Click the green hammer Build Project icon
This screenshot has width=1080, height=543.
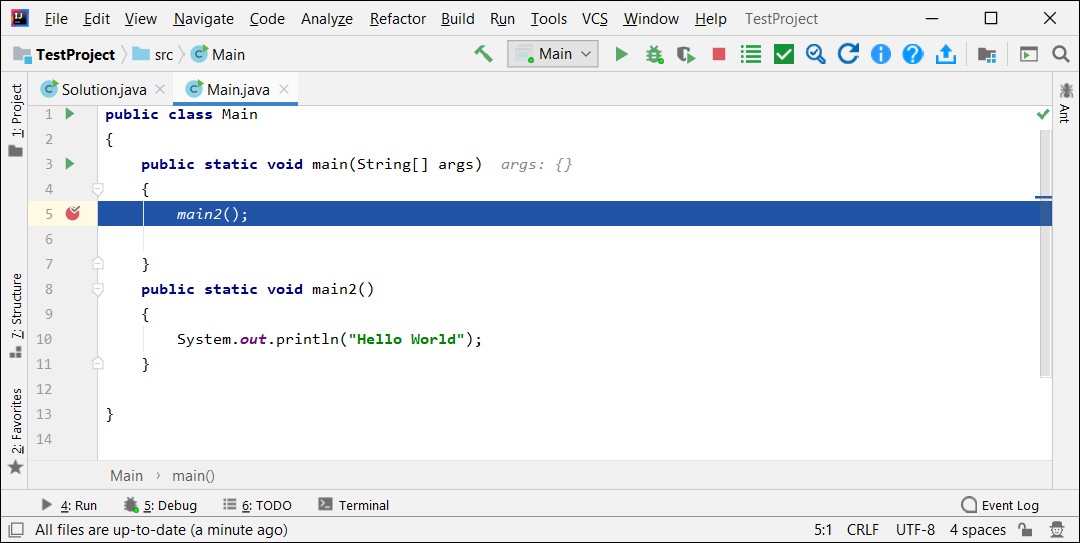coord(484,54)
